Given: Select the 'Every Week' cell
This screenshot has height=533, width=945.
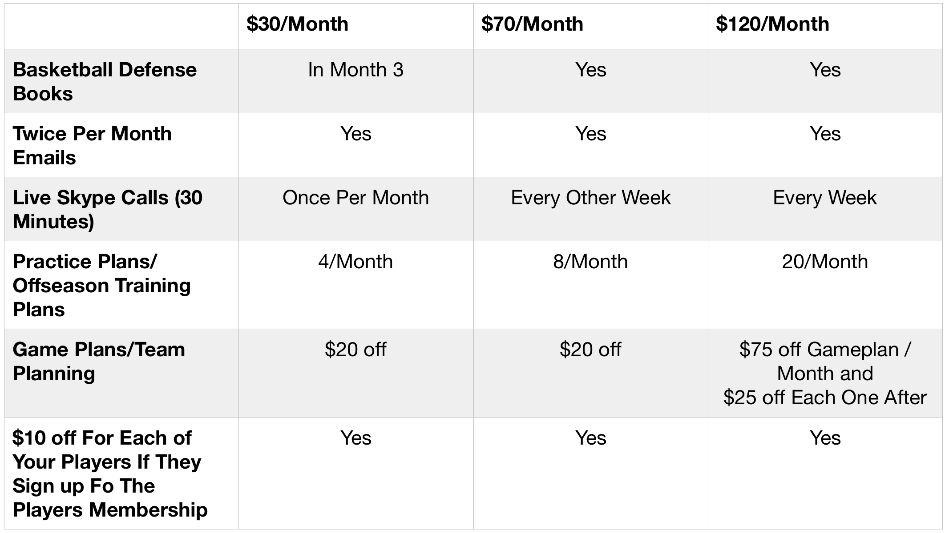Looking at the screenshot, I should [x=825, y=198].
